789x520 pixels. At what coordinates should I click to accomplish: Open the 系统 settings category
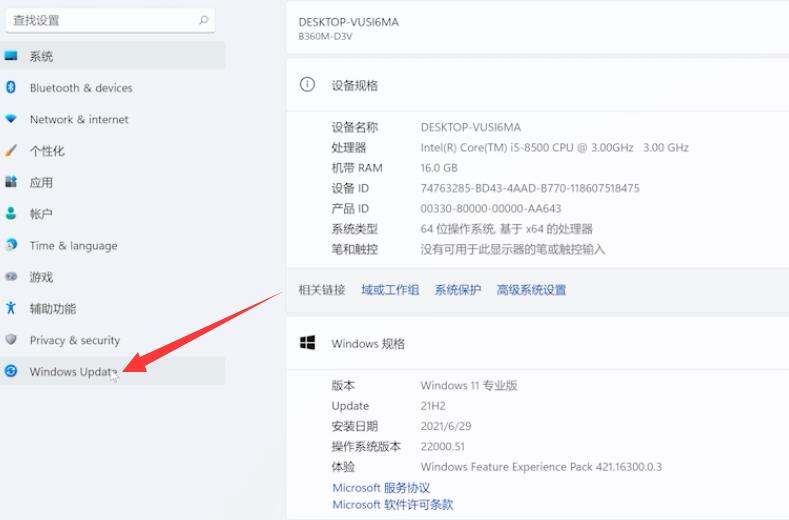(x=113, y=56)
